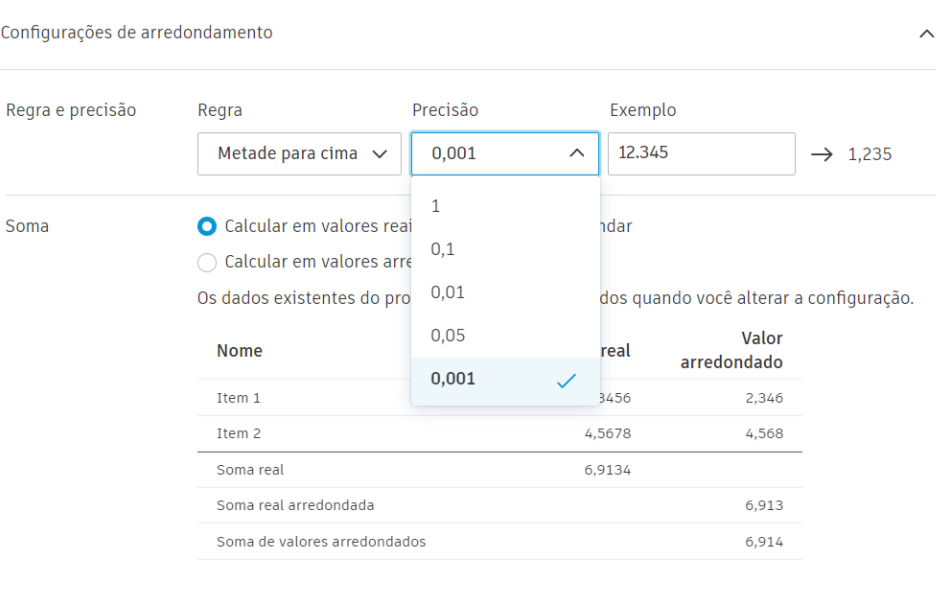Click the arrow icon before the 1,235 result

coord(822,154)
